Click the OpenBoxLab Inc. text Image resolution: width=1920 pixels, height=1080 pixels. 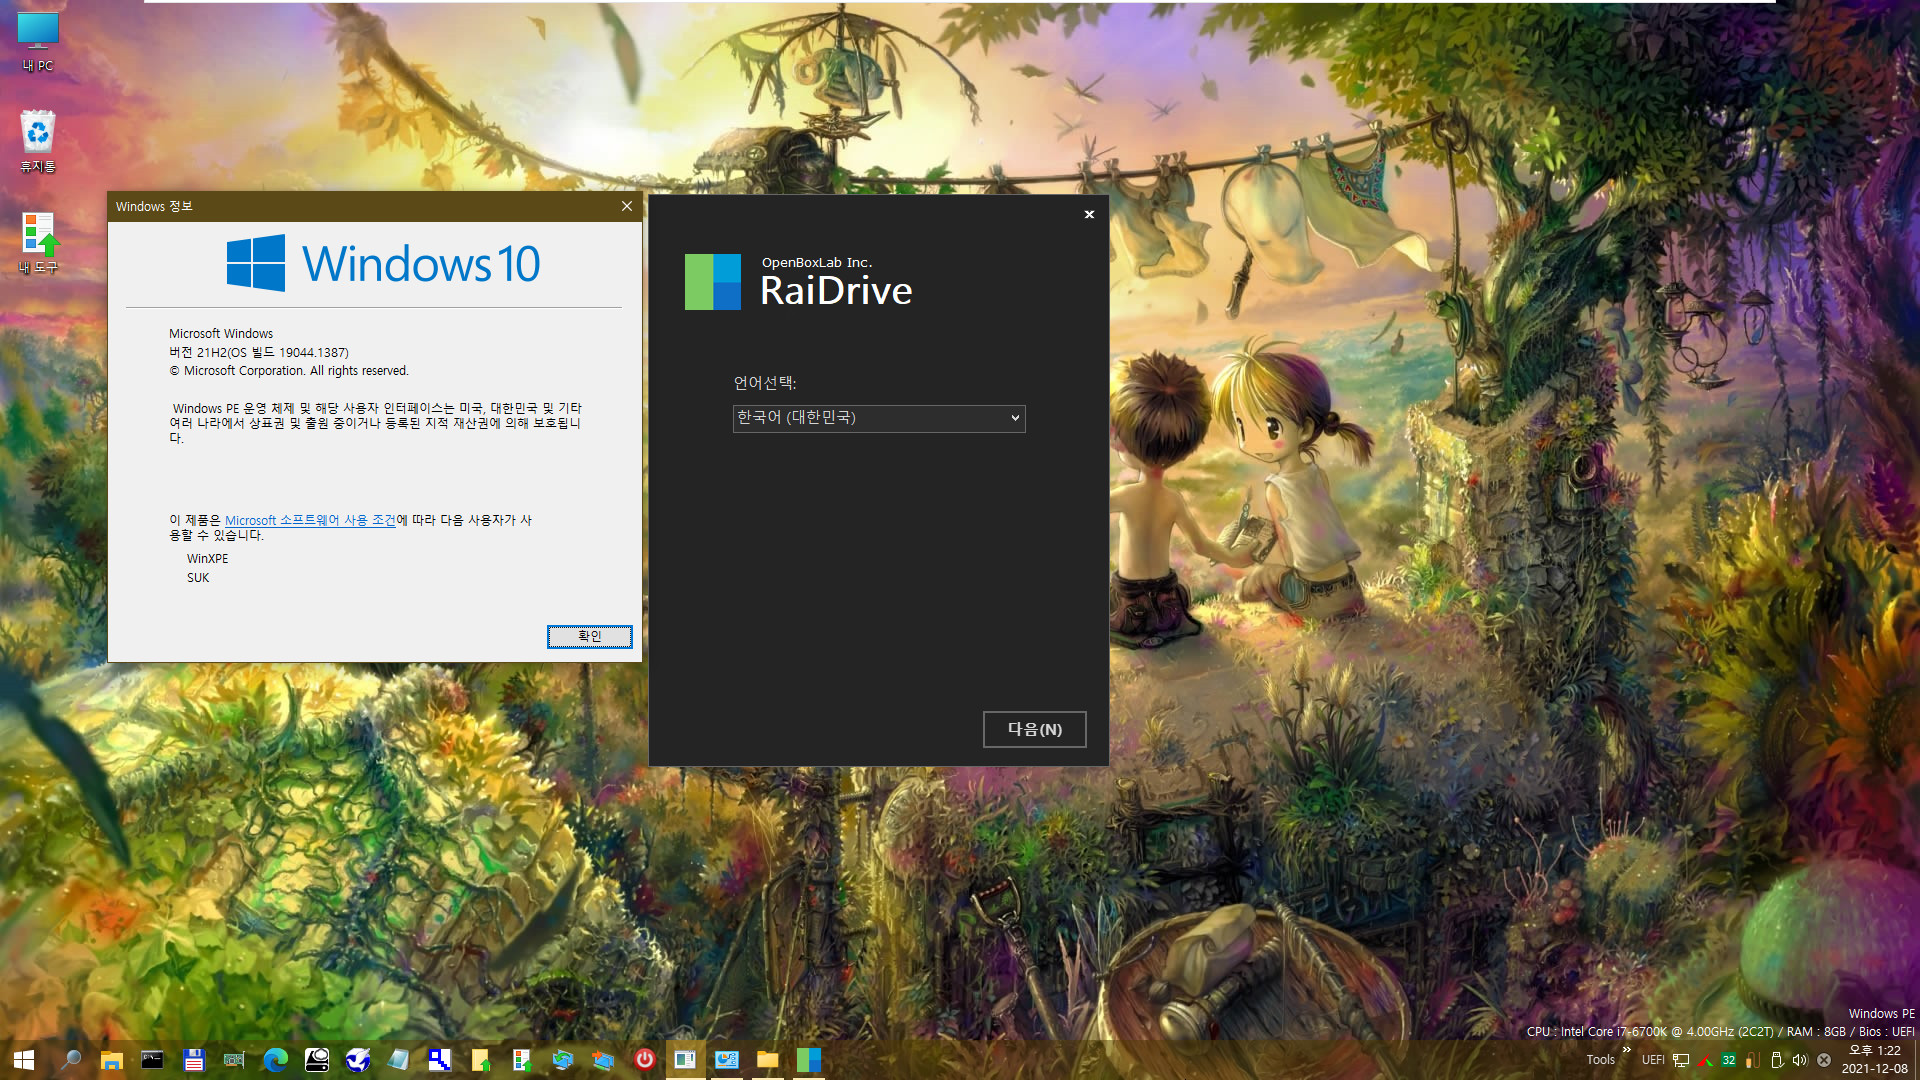[x=817, y=262]
